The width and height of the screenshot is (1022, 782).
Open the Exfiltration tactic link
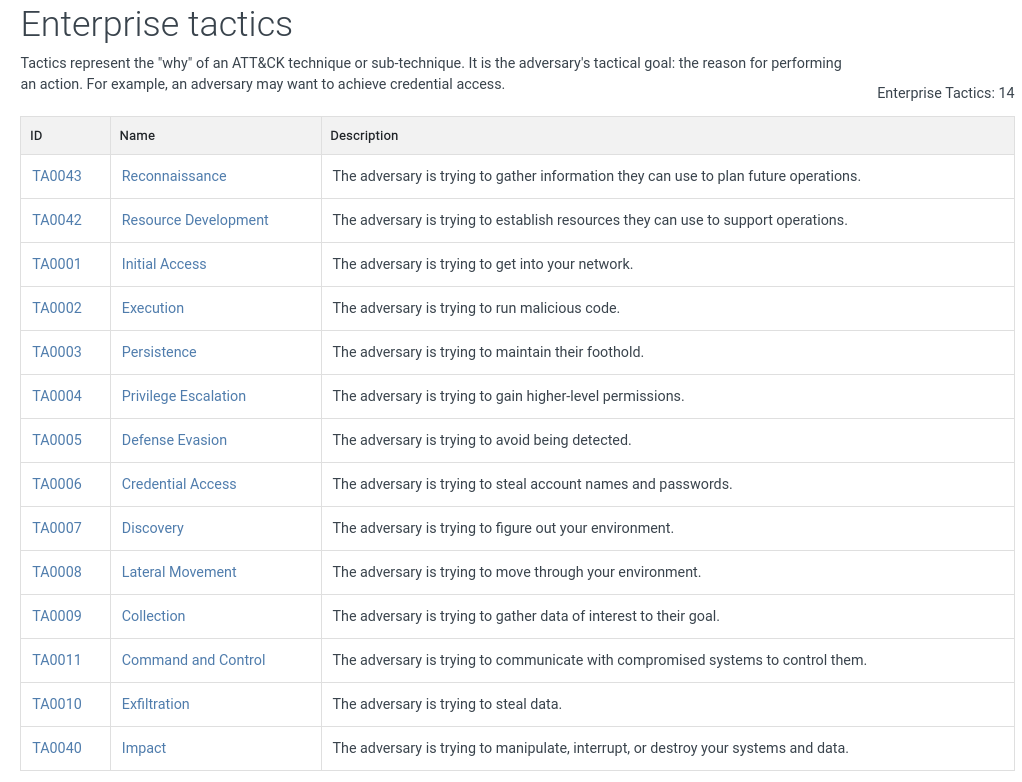(156, 704)
